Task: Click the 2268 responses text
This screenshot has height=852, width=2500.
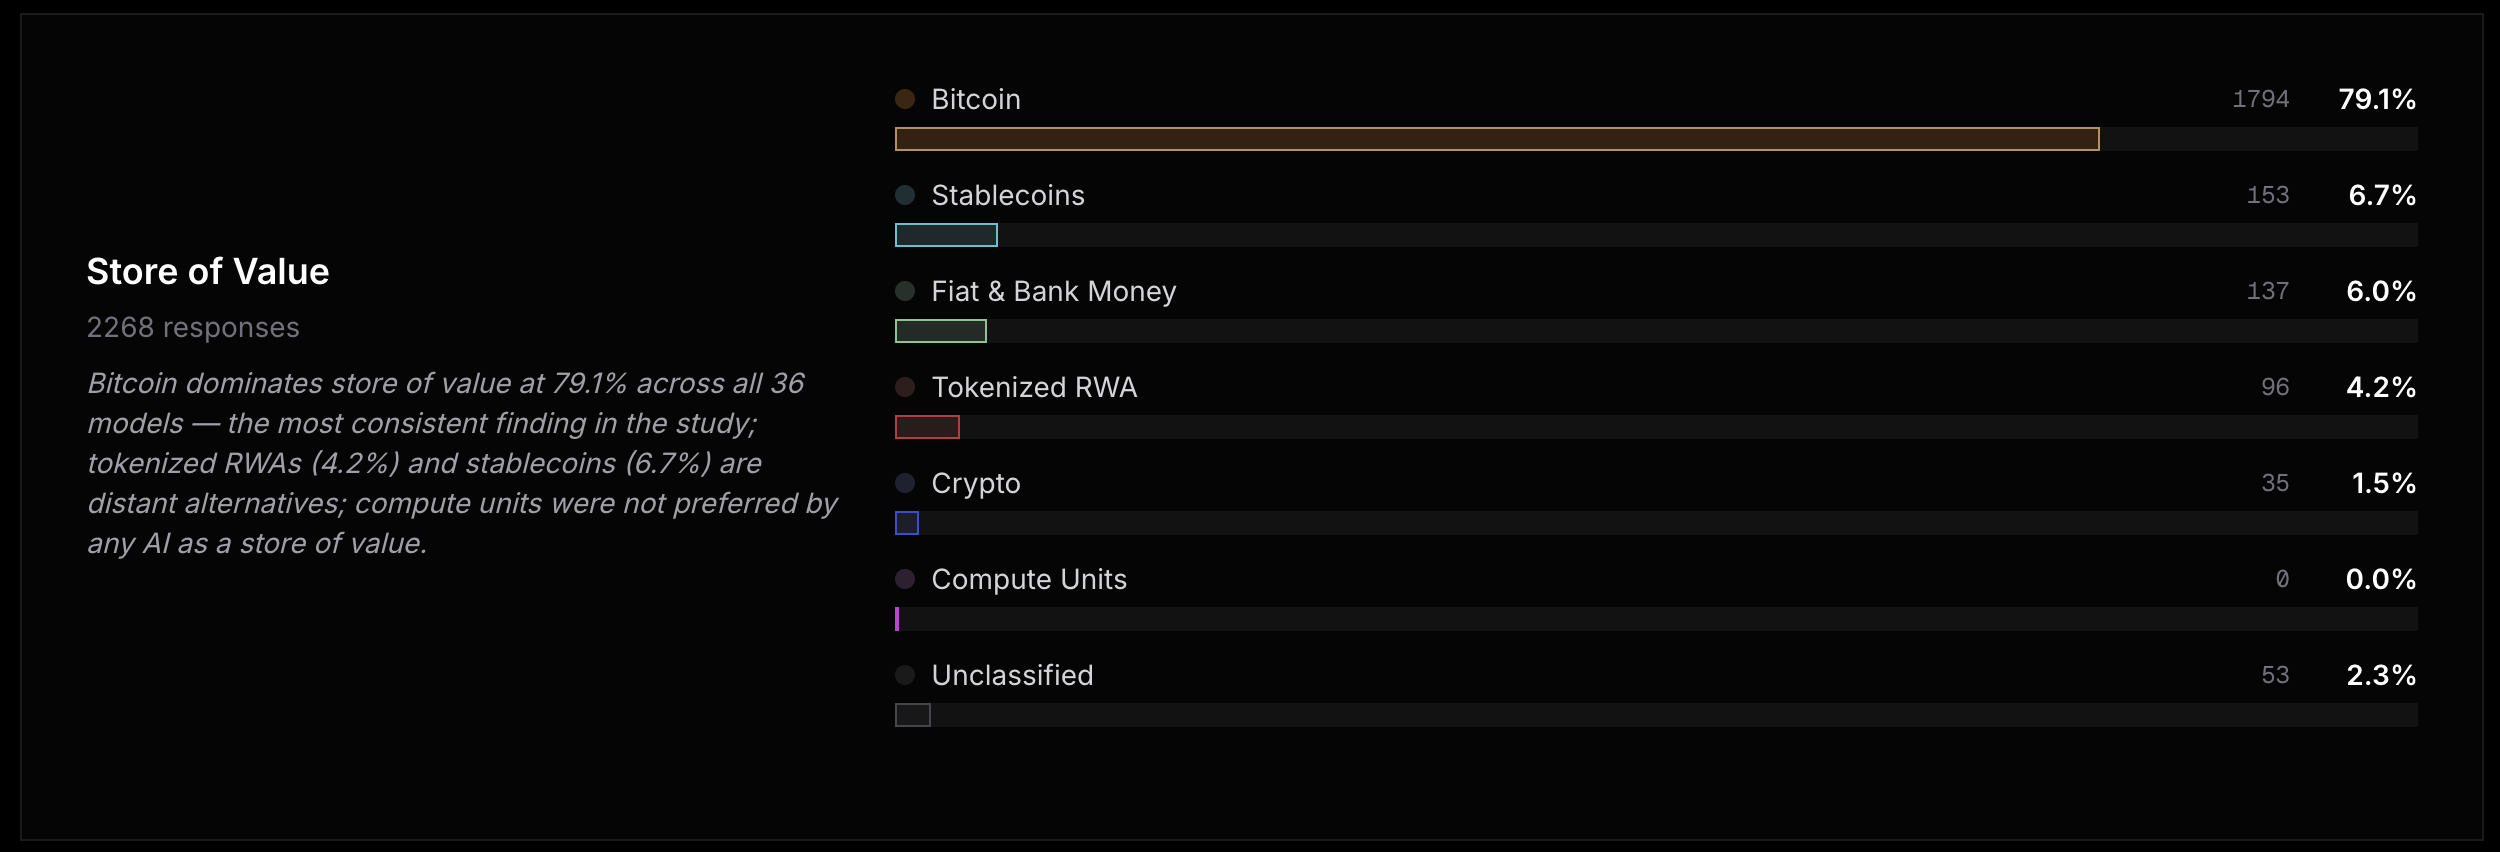Action: tap(193, 328)
